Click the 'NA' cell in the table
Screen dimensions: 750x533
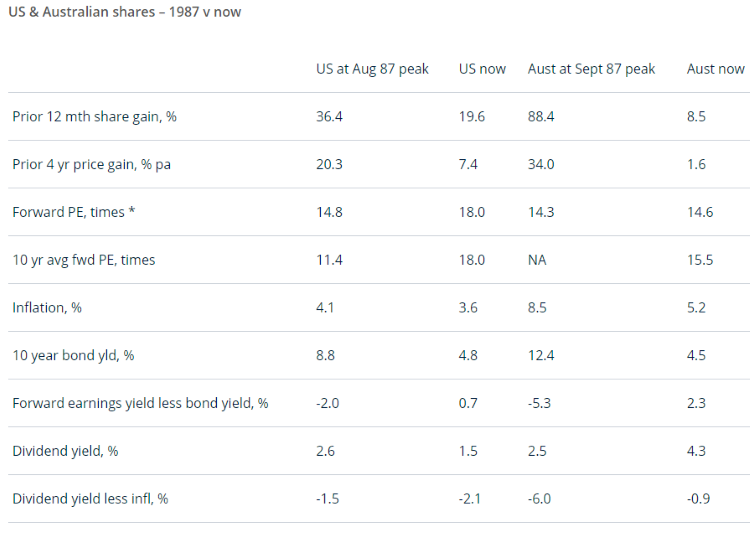click(x=537, y=260)
